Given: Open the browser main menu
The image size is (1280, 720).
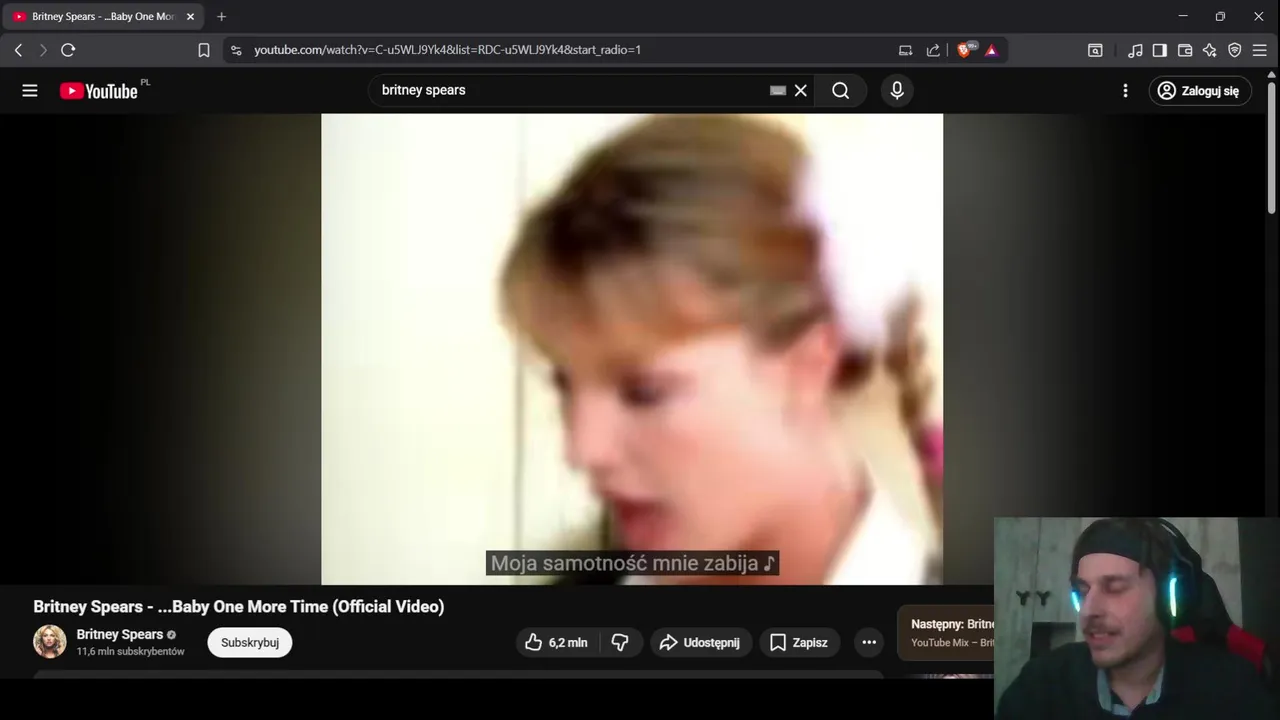Looking at the screenshot, I should (x=1260, y=50).
